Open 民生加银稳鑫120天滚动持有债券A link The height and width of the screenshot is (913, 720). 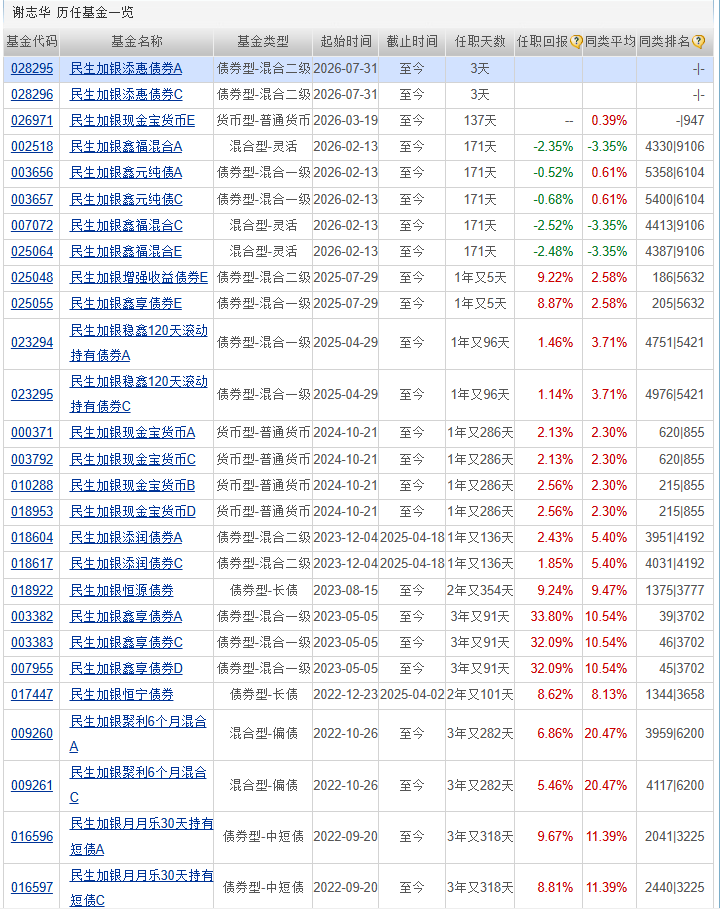(x=139, y=343)
